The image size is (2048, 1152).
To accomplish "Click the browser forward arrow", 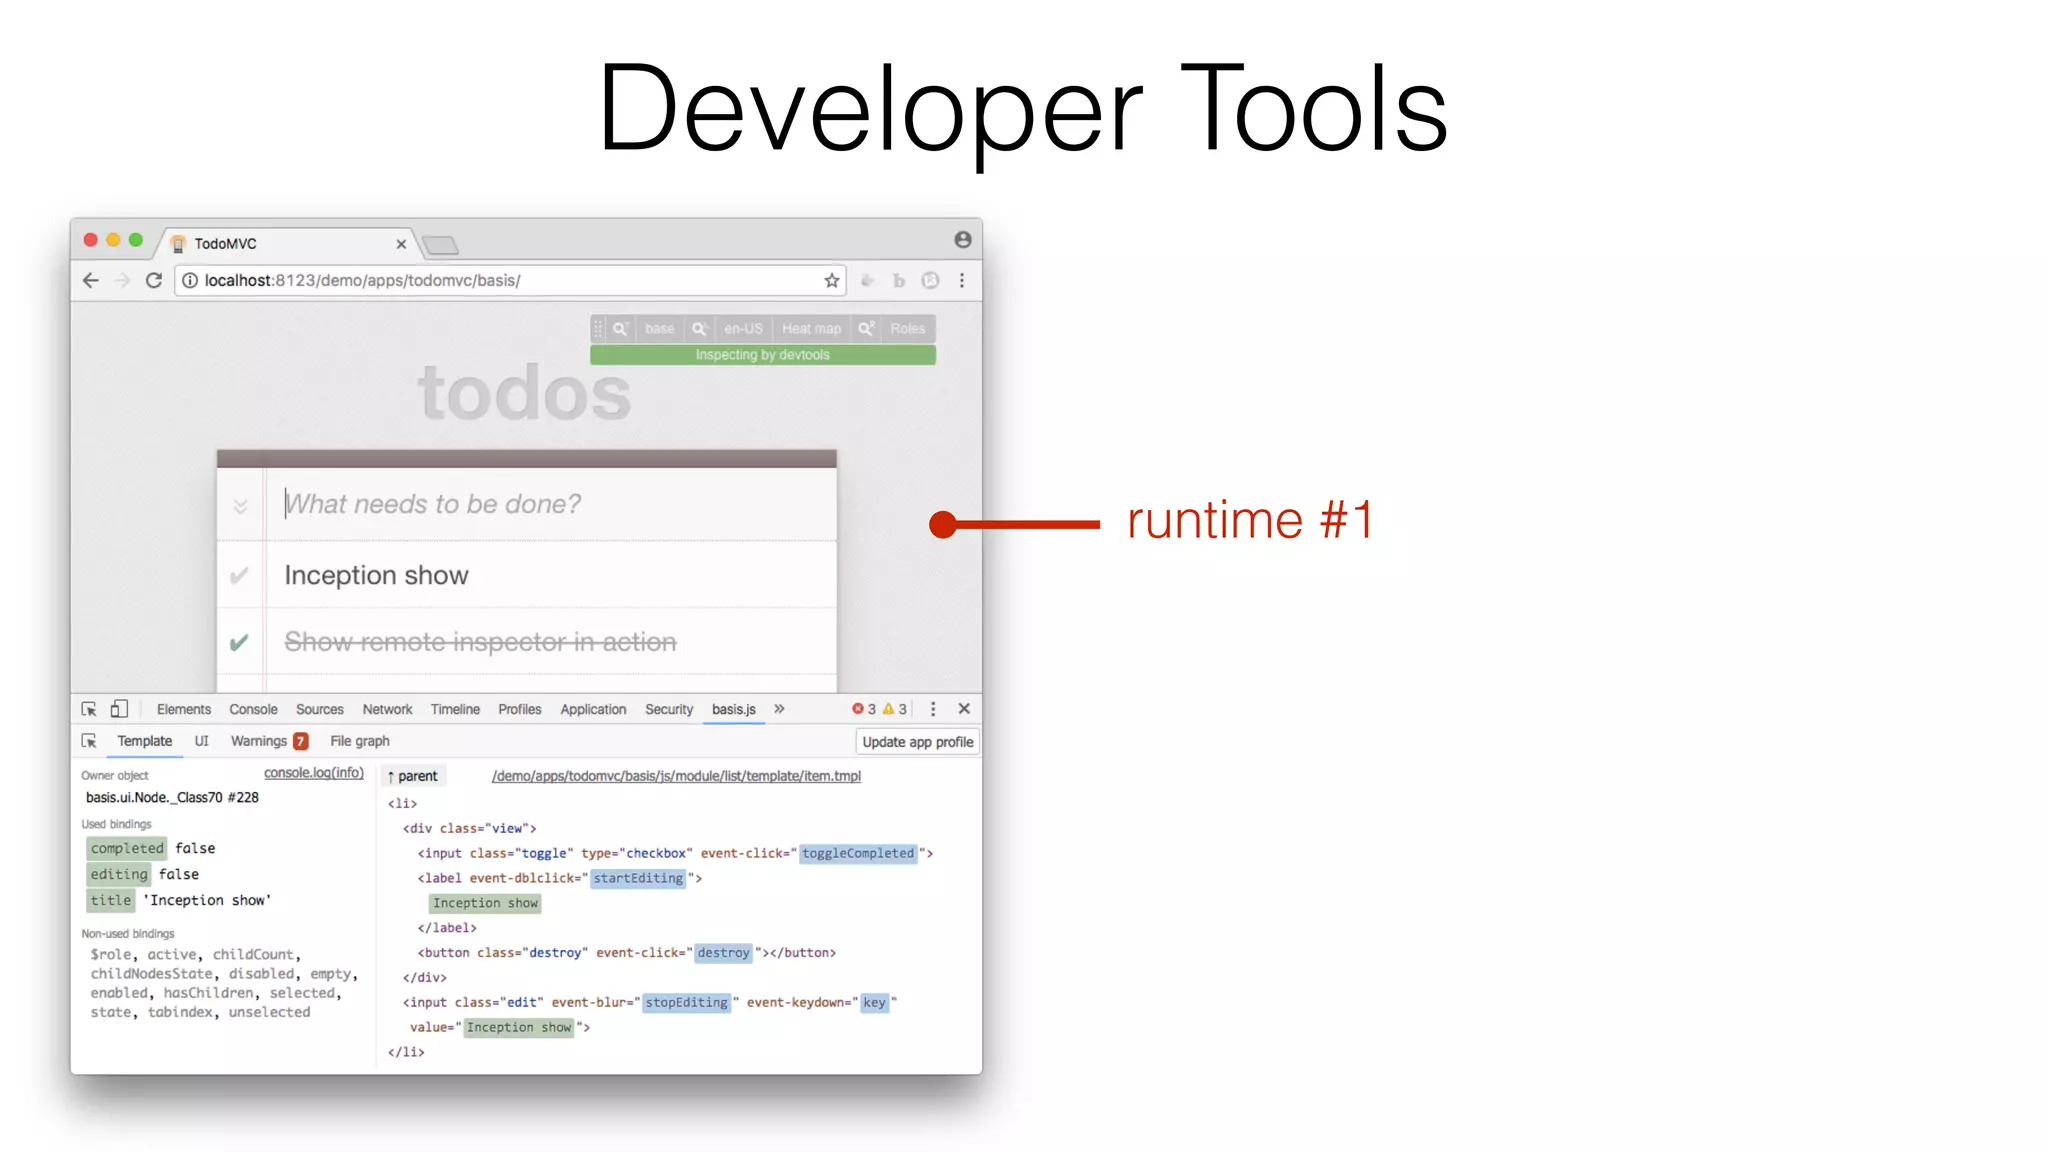I will (x=122, y=281).
